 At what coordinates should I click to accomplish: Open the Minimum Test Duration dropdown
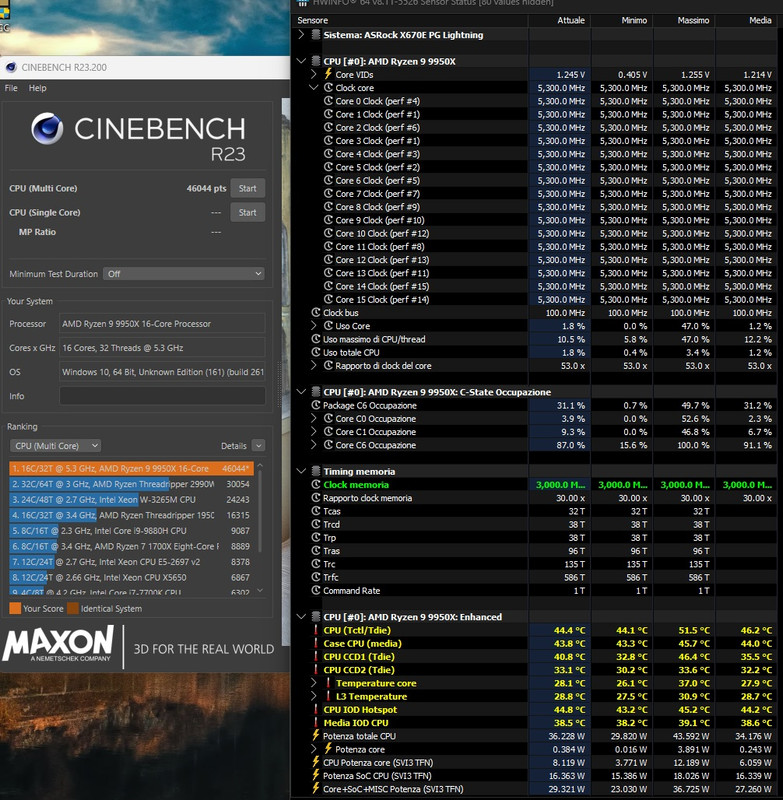tap(184, 274)
